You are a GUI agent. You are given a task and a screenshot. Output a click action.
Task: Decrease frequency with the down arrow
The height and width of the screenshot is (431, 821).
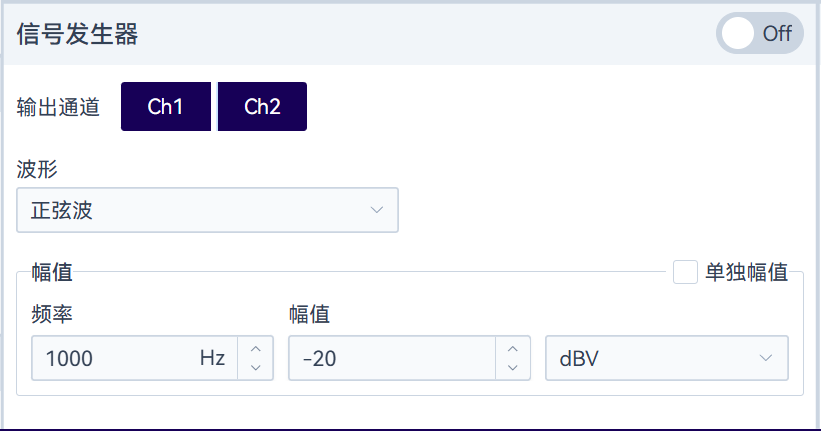point(255,368)
